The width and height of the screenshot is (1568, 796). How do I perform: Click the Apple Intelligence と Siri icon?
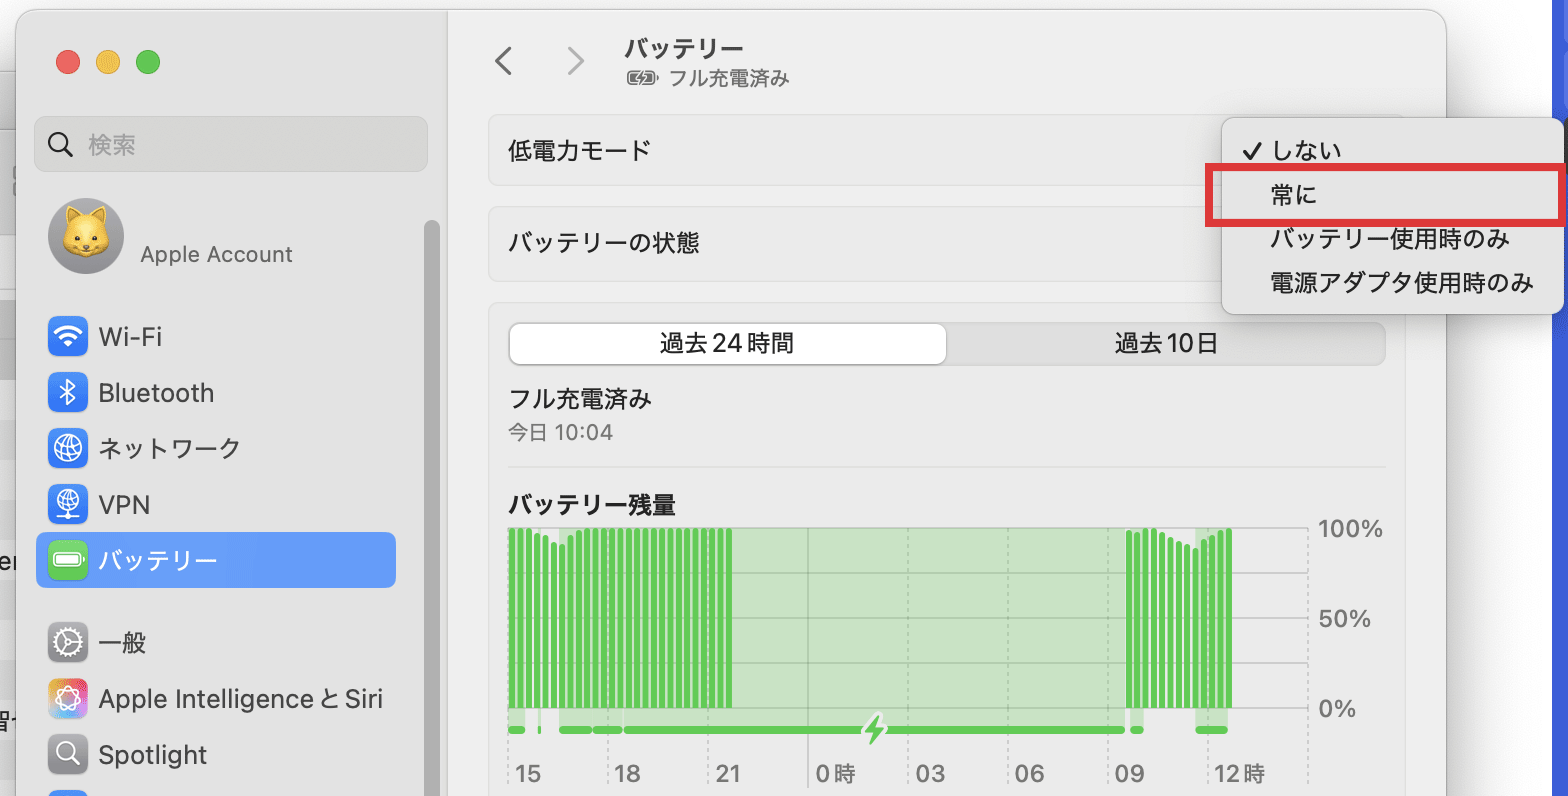tap(68, 698)
